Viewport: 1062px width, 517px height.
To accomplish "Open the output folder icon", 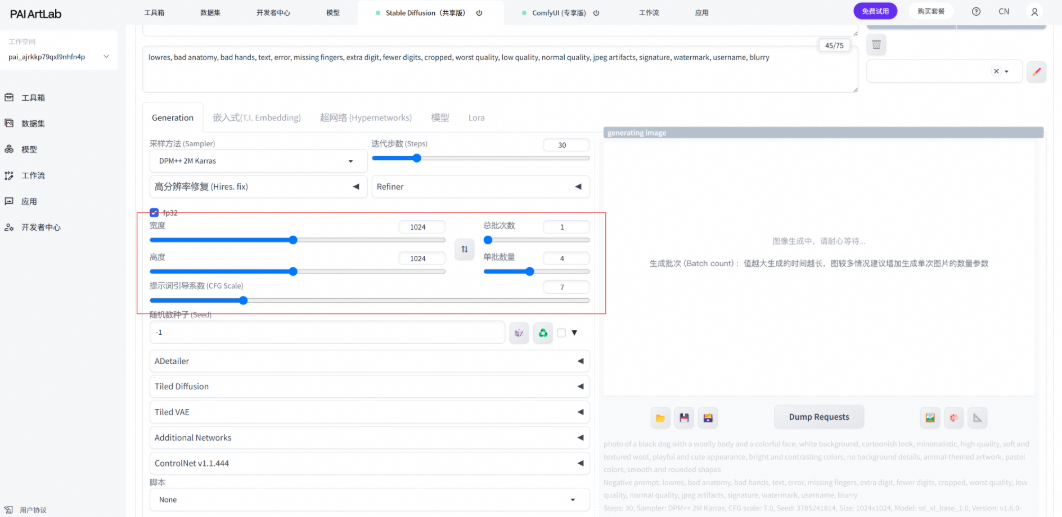I will pyautogui.click(x=660, y=417).
